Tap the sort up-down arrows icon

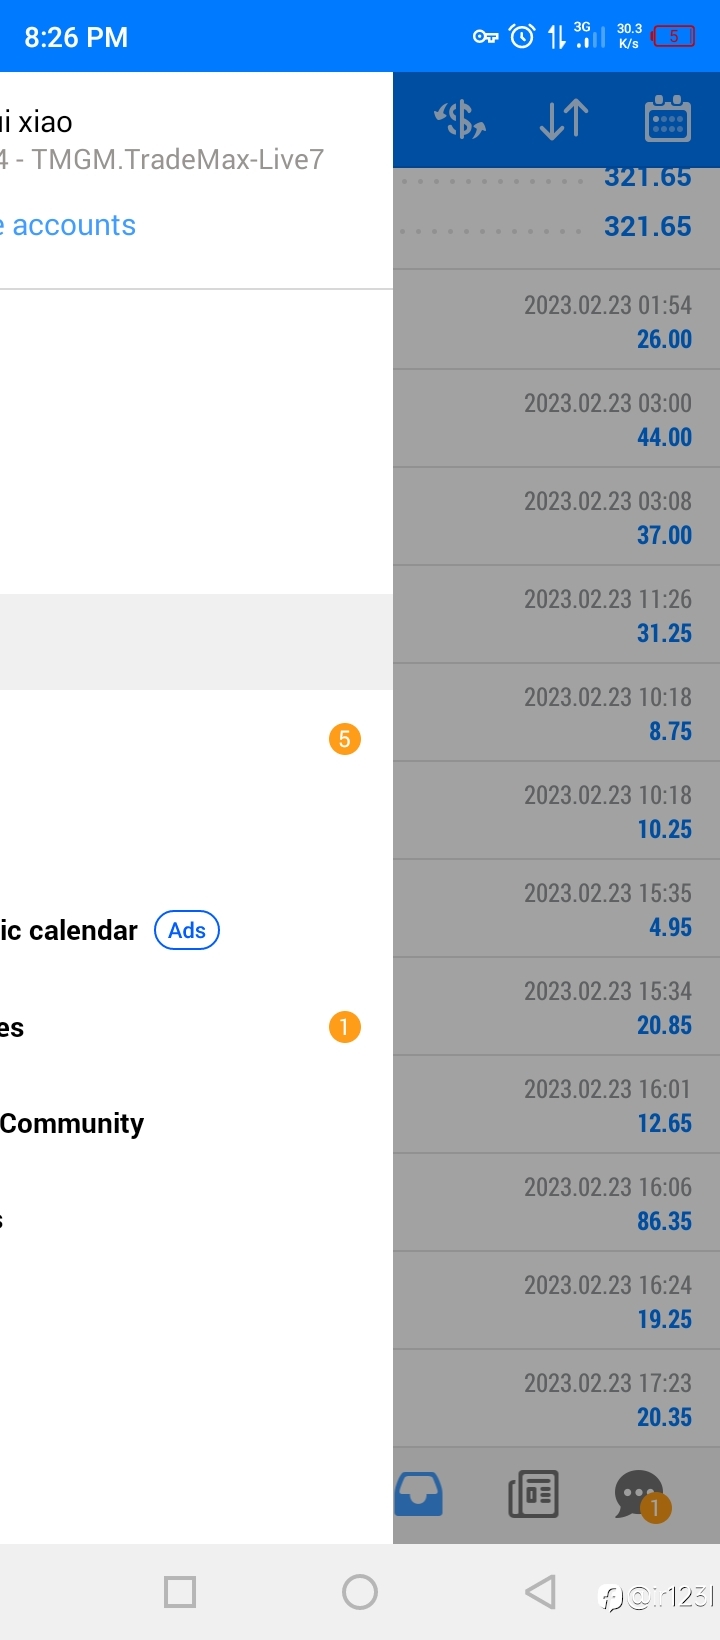point(564,120)
